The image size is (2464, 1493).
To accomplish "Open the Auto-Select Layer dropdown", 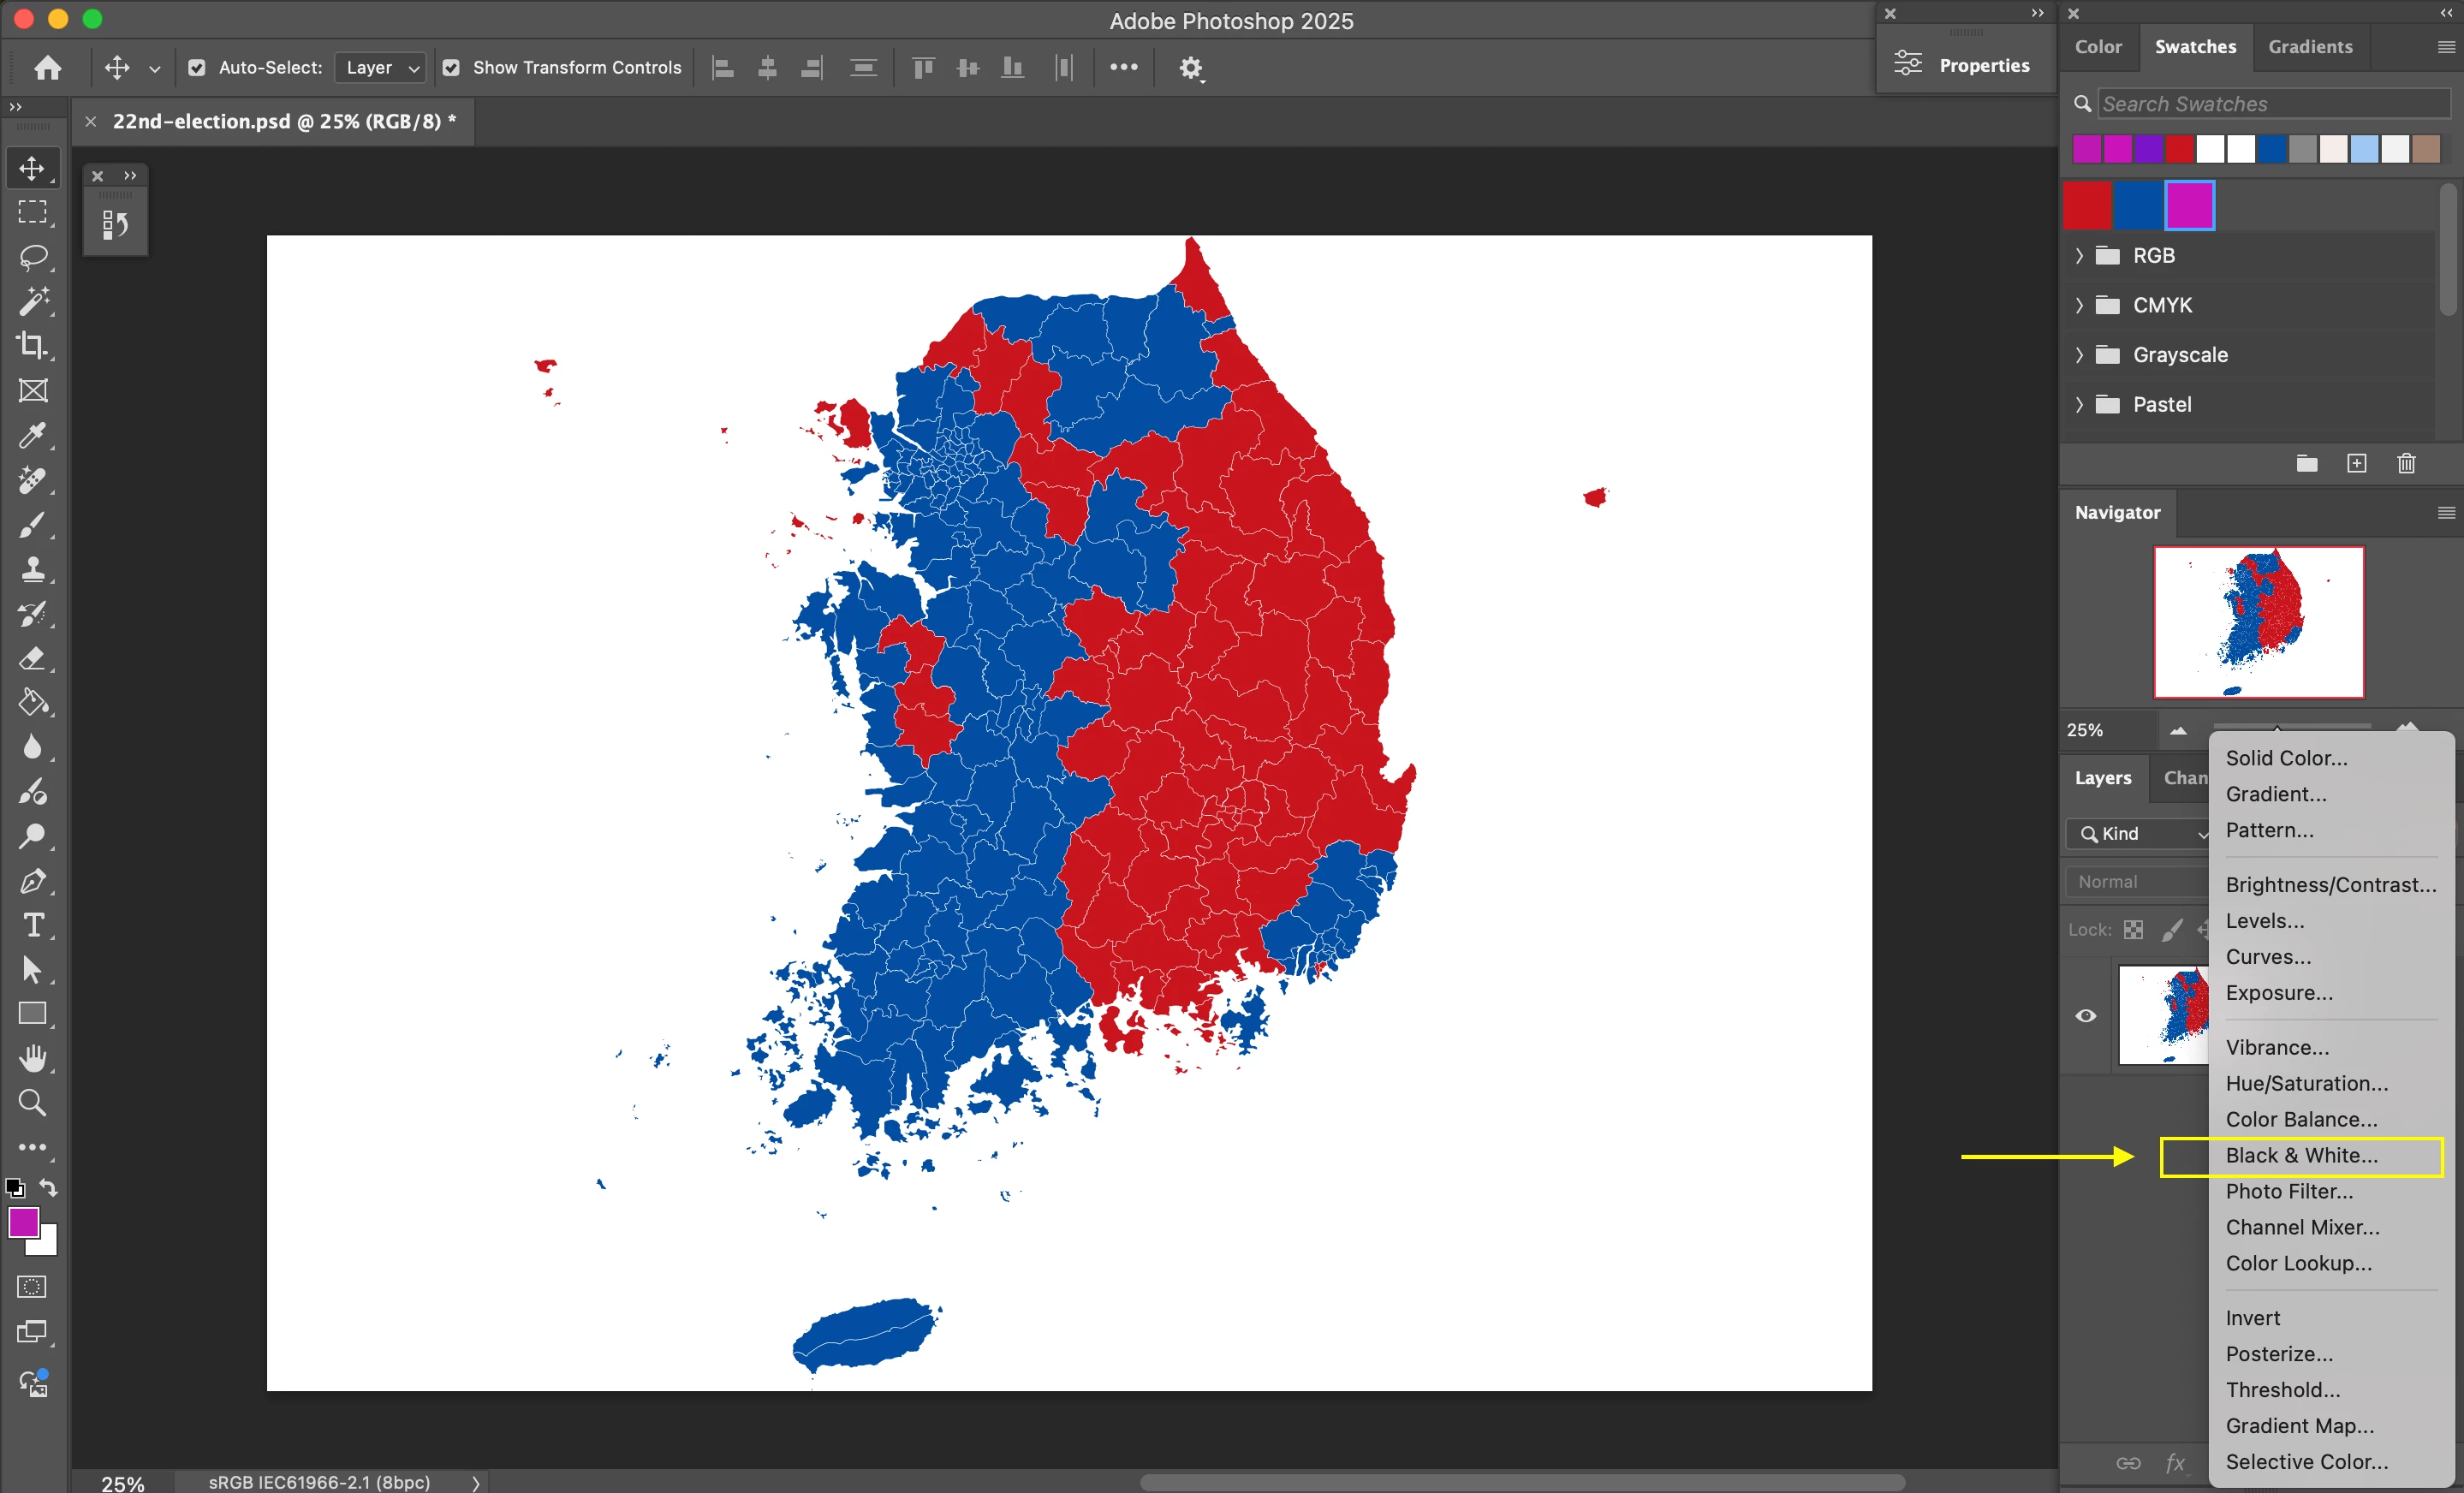I will point(381,68).
